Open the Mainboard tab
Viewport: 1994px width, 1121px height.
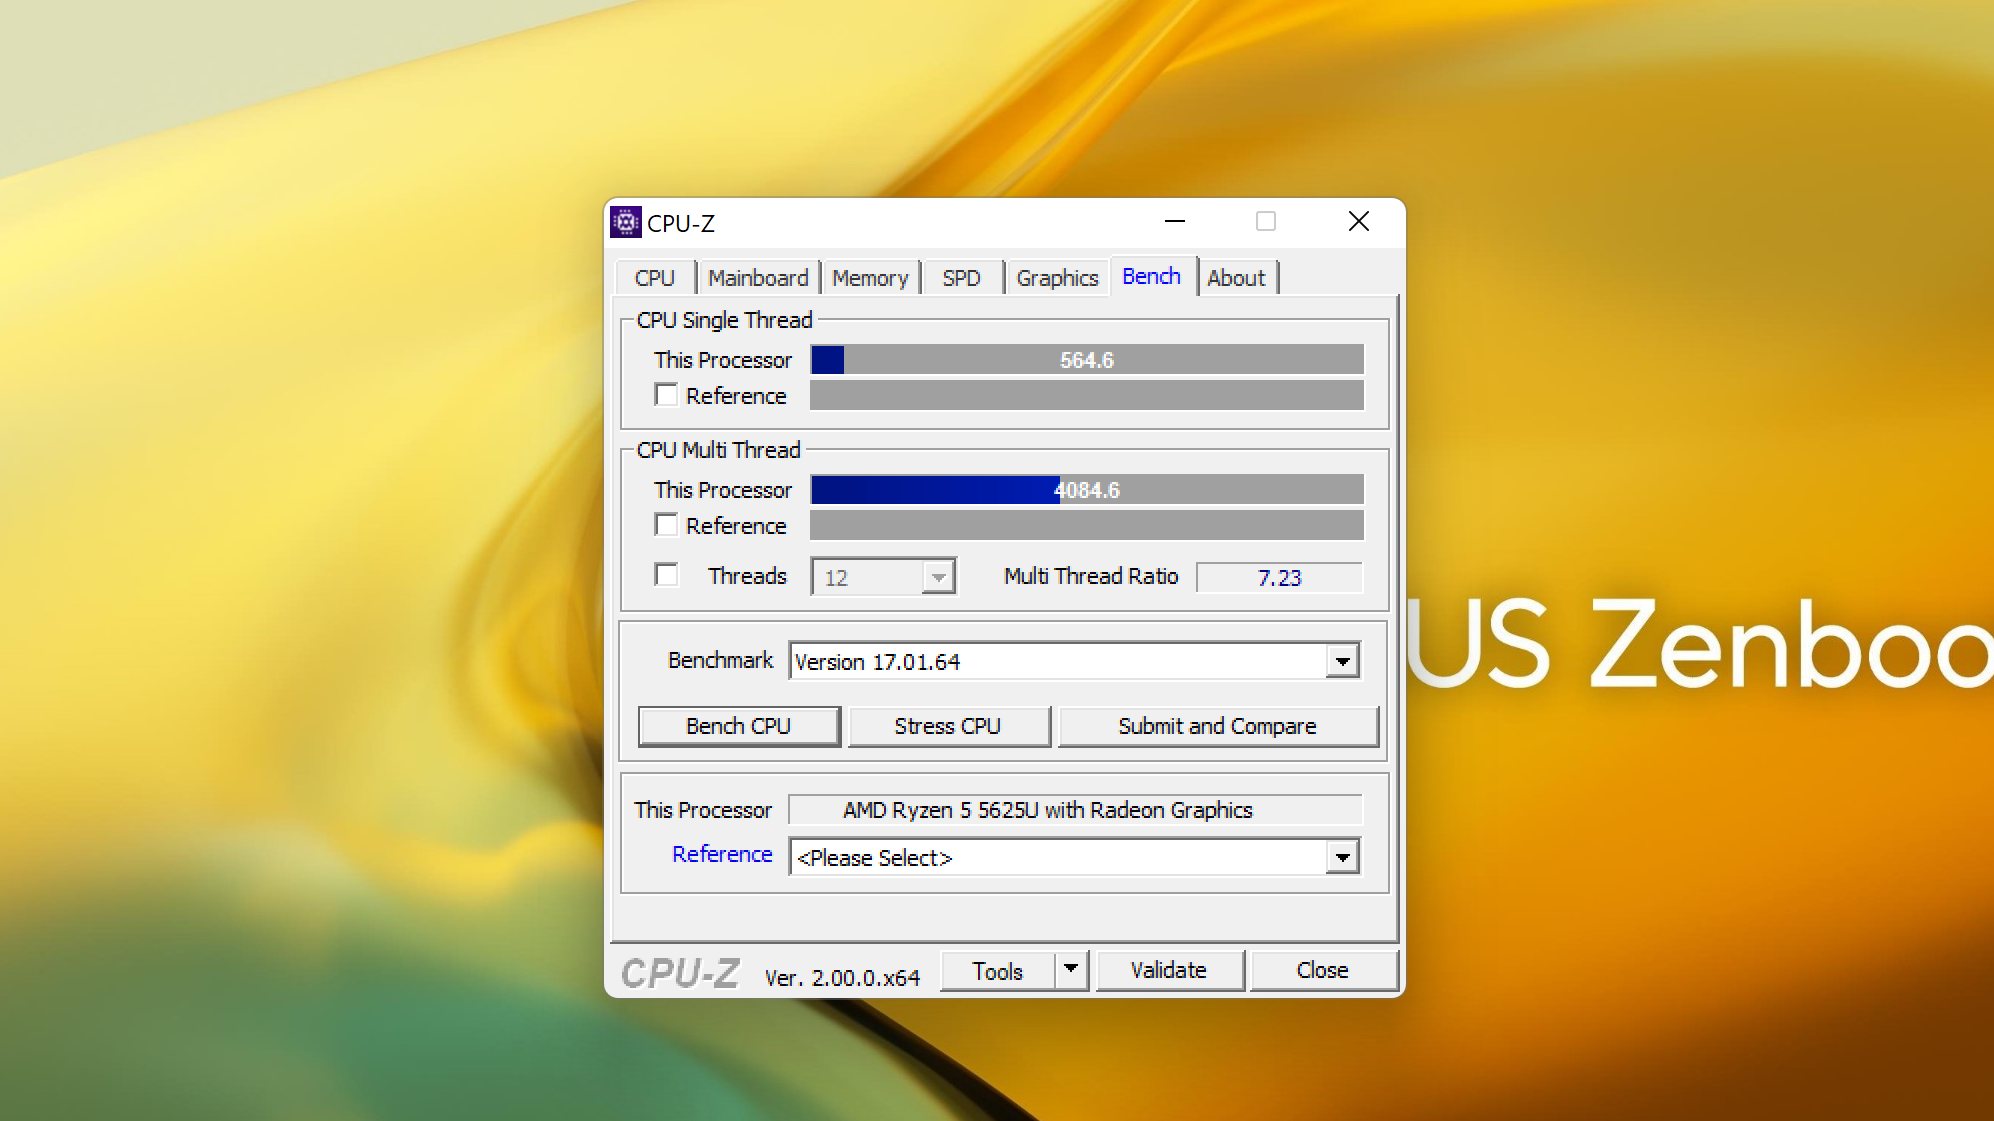pos(758,278)
